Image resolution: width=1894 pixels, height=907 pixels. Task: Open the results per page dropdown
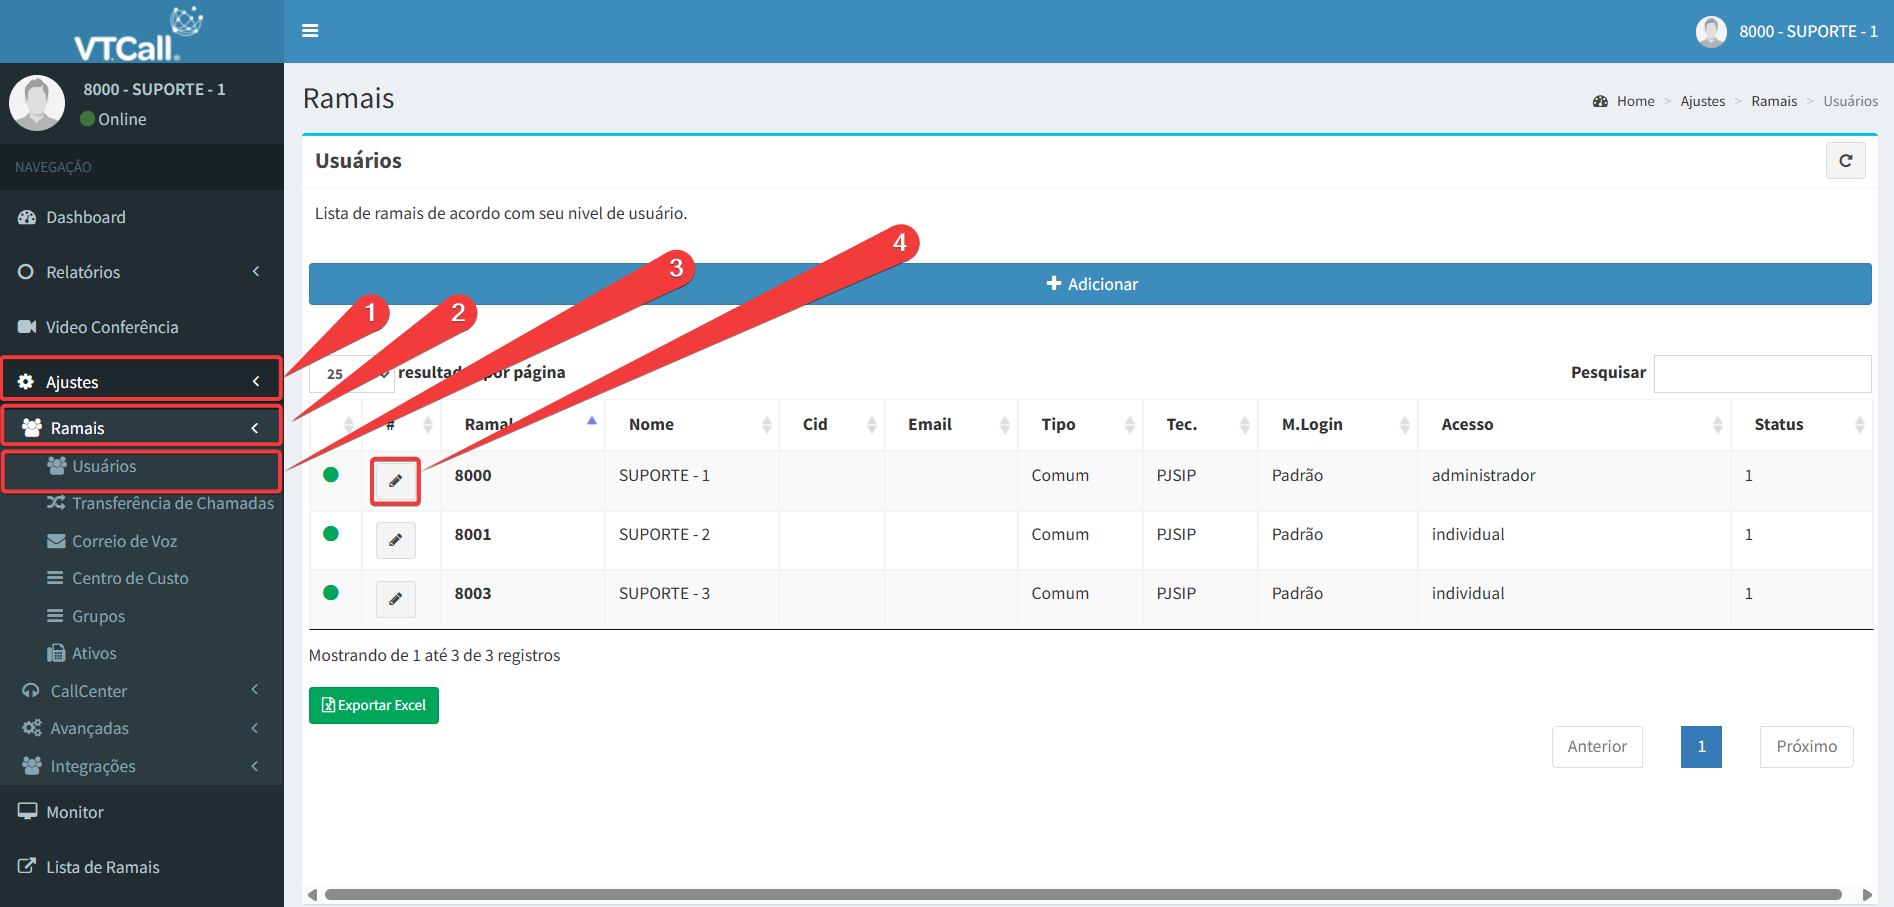click(x=351, y=374)
